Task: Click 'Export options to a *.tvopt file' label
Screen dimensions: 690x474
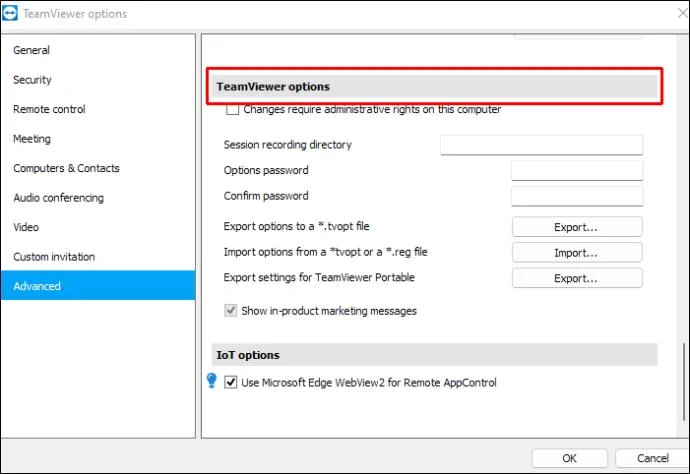Action: [296, 226]
